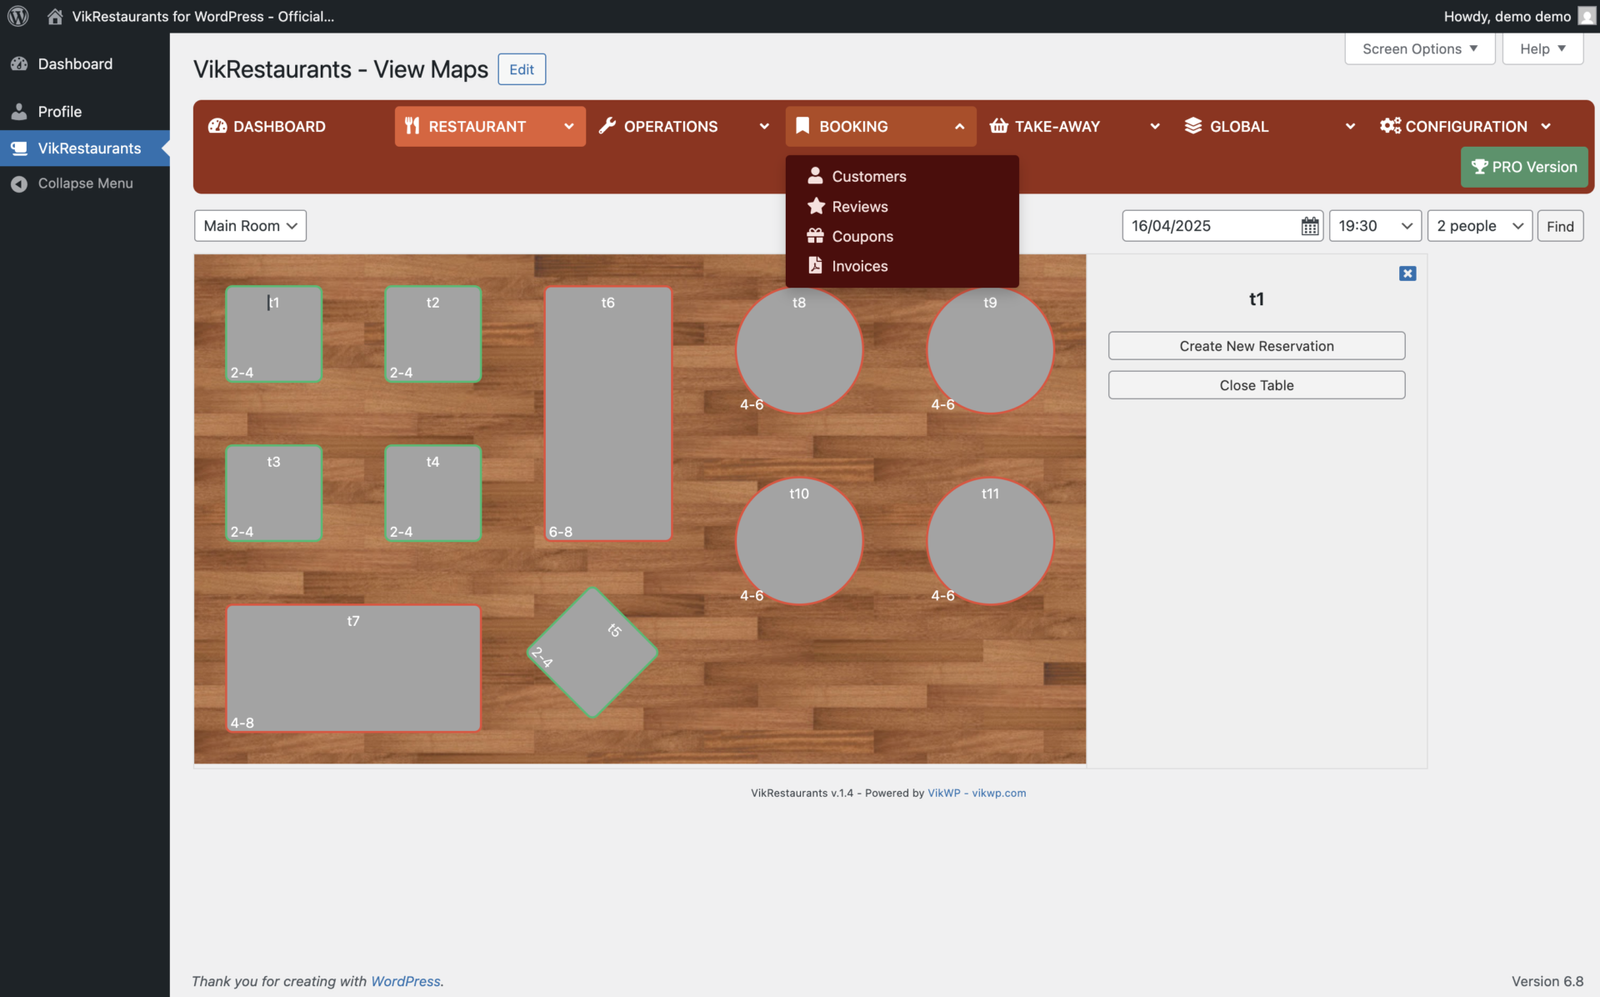
Task: Open the VikWP link in the footer
Action: pos(943,793)
